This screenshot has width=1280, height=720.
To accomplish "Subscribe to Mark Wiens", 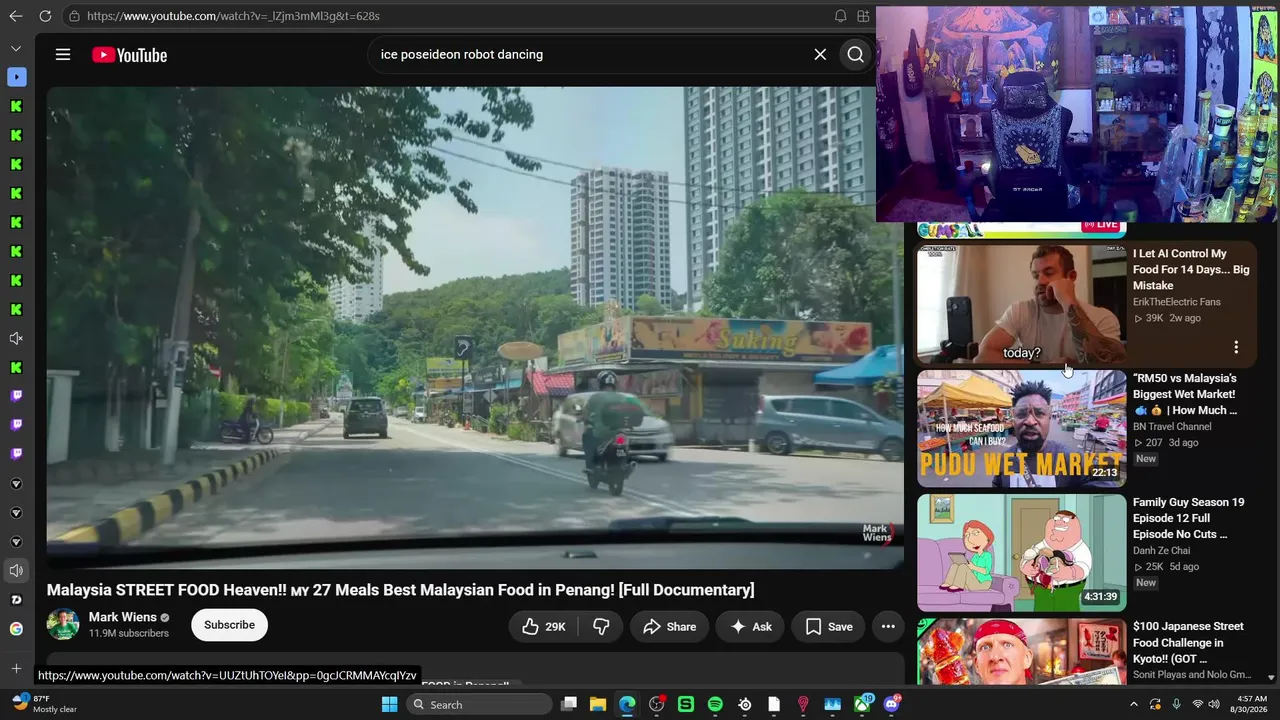I will pos(229,625).
